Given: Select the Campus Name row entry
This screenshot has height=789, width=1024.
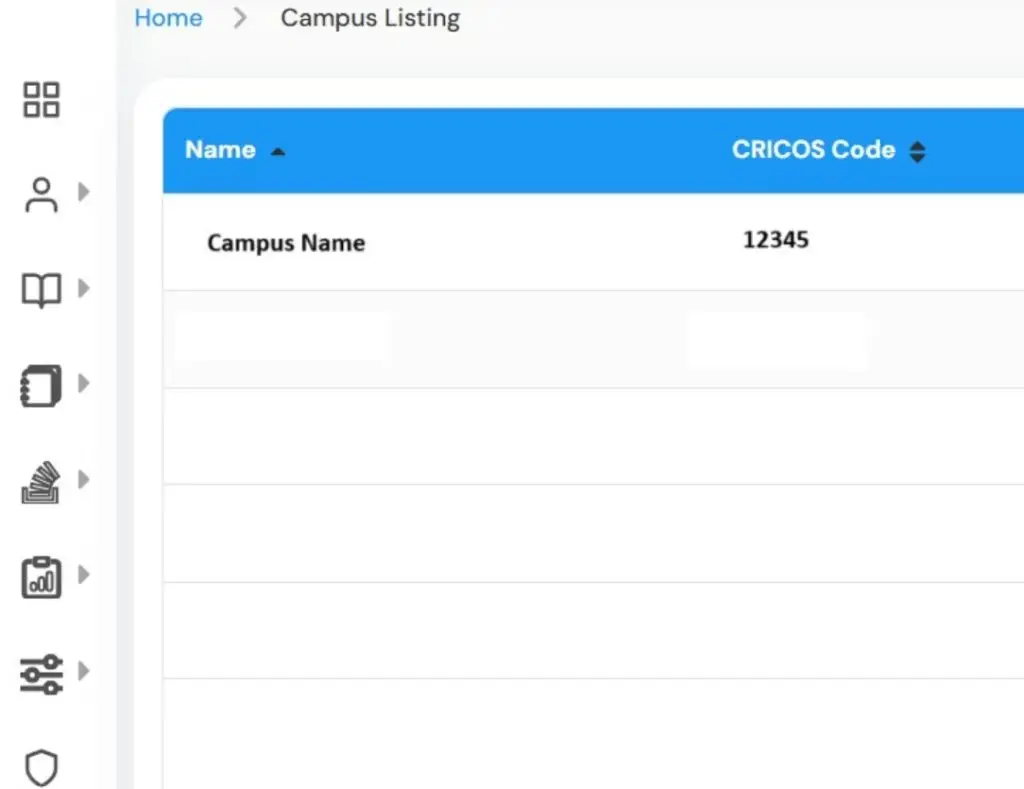Looking at the screenshot, I should pos(286,243).
